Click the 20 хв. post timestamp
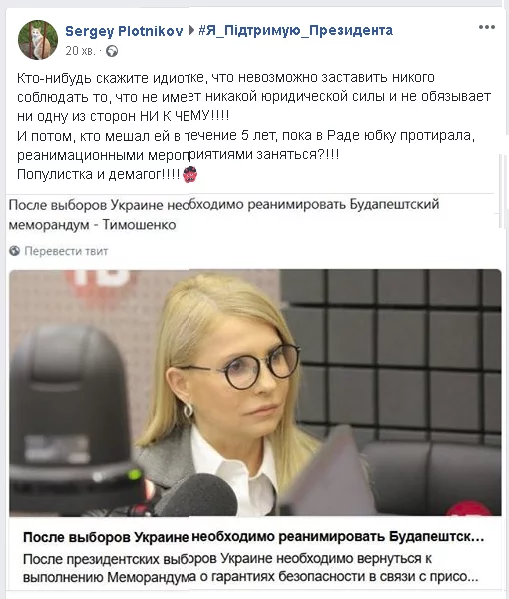The image size is (509, 599). coord(81,51)
